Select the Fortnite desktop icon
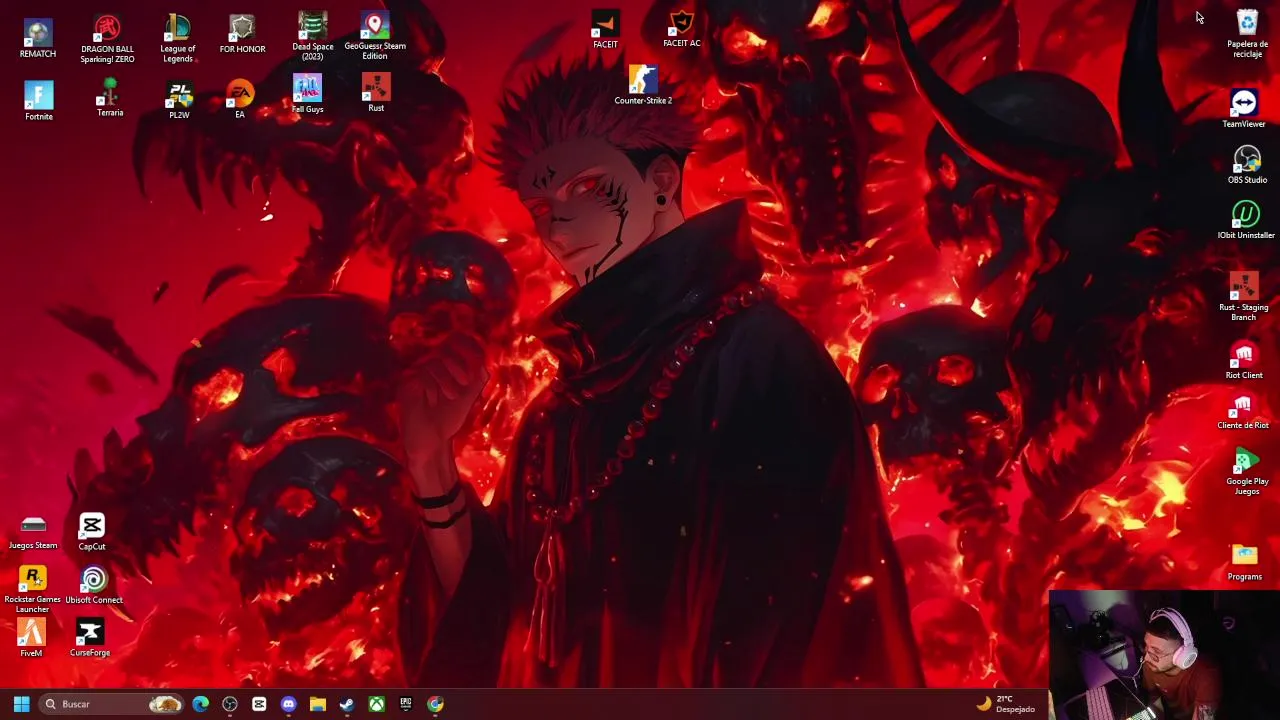The height and width of the screenshot is (720, 1280). [x=38, y=102]
